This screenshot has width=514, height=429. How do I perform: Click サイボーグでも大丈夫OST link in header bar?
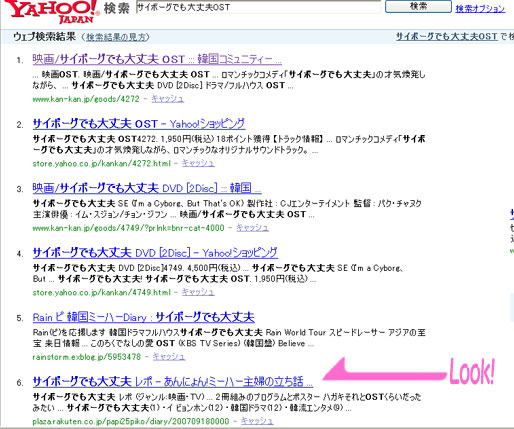[x=446, y=36]
